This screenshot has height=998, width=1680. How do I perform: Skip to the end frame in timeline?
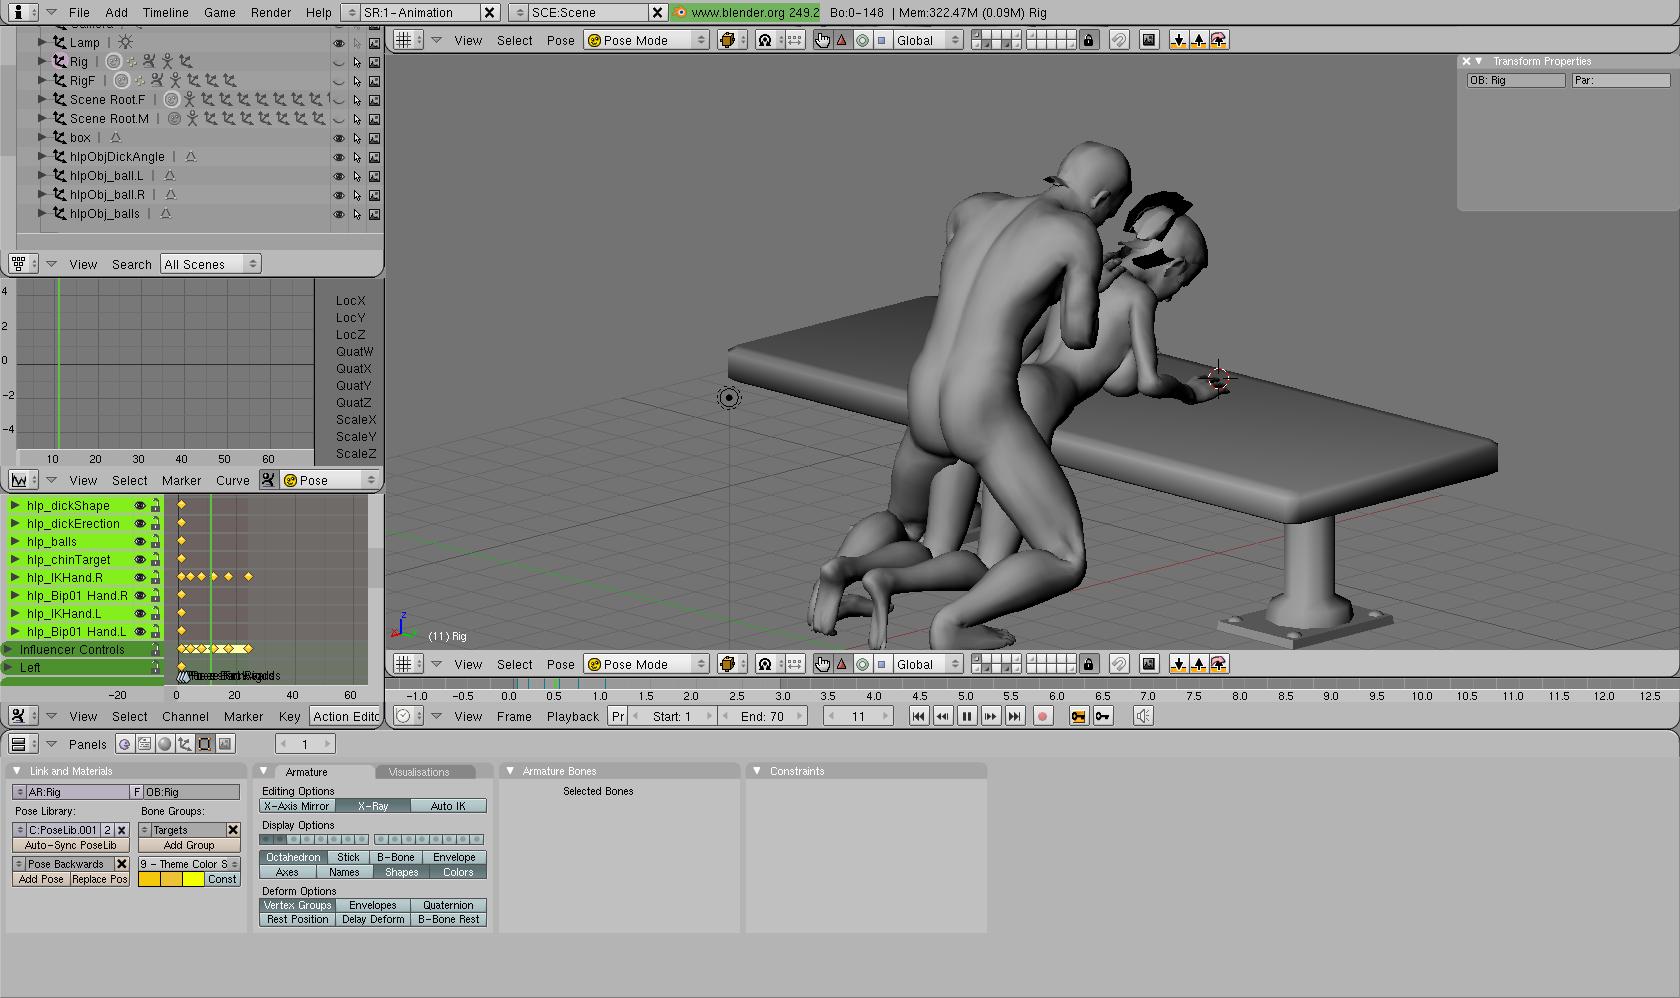point(1014,716)
